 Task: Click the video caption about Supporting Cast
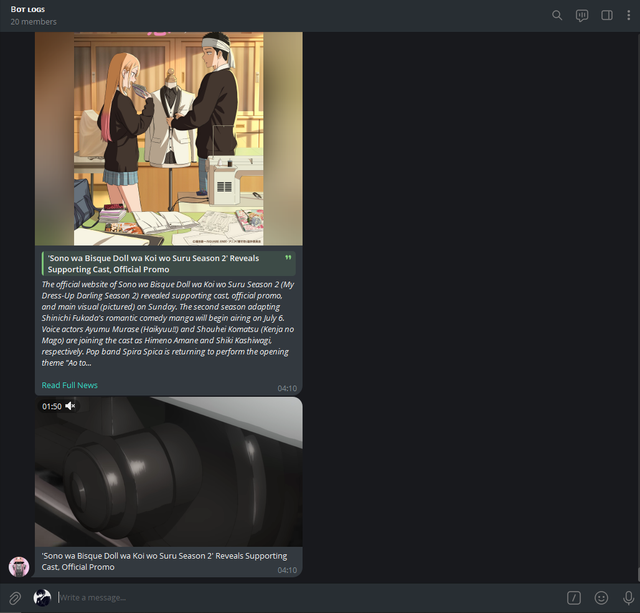click(164, 561)
